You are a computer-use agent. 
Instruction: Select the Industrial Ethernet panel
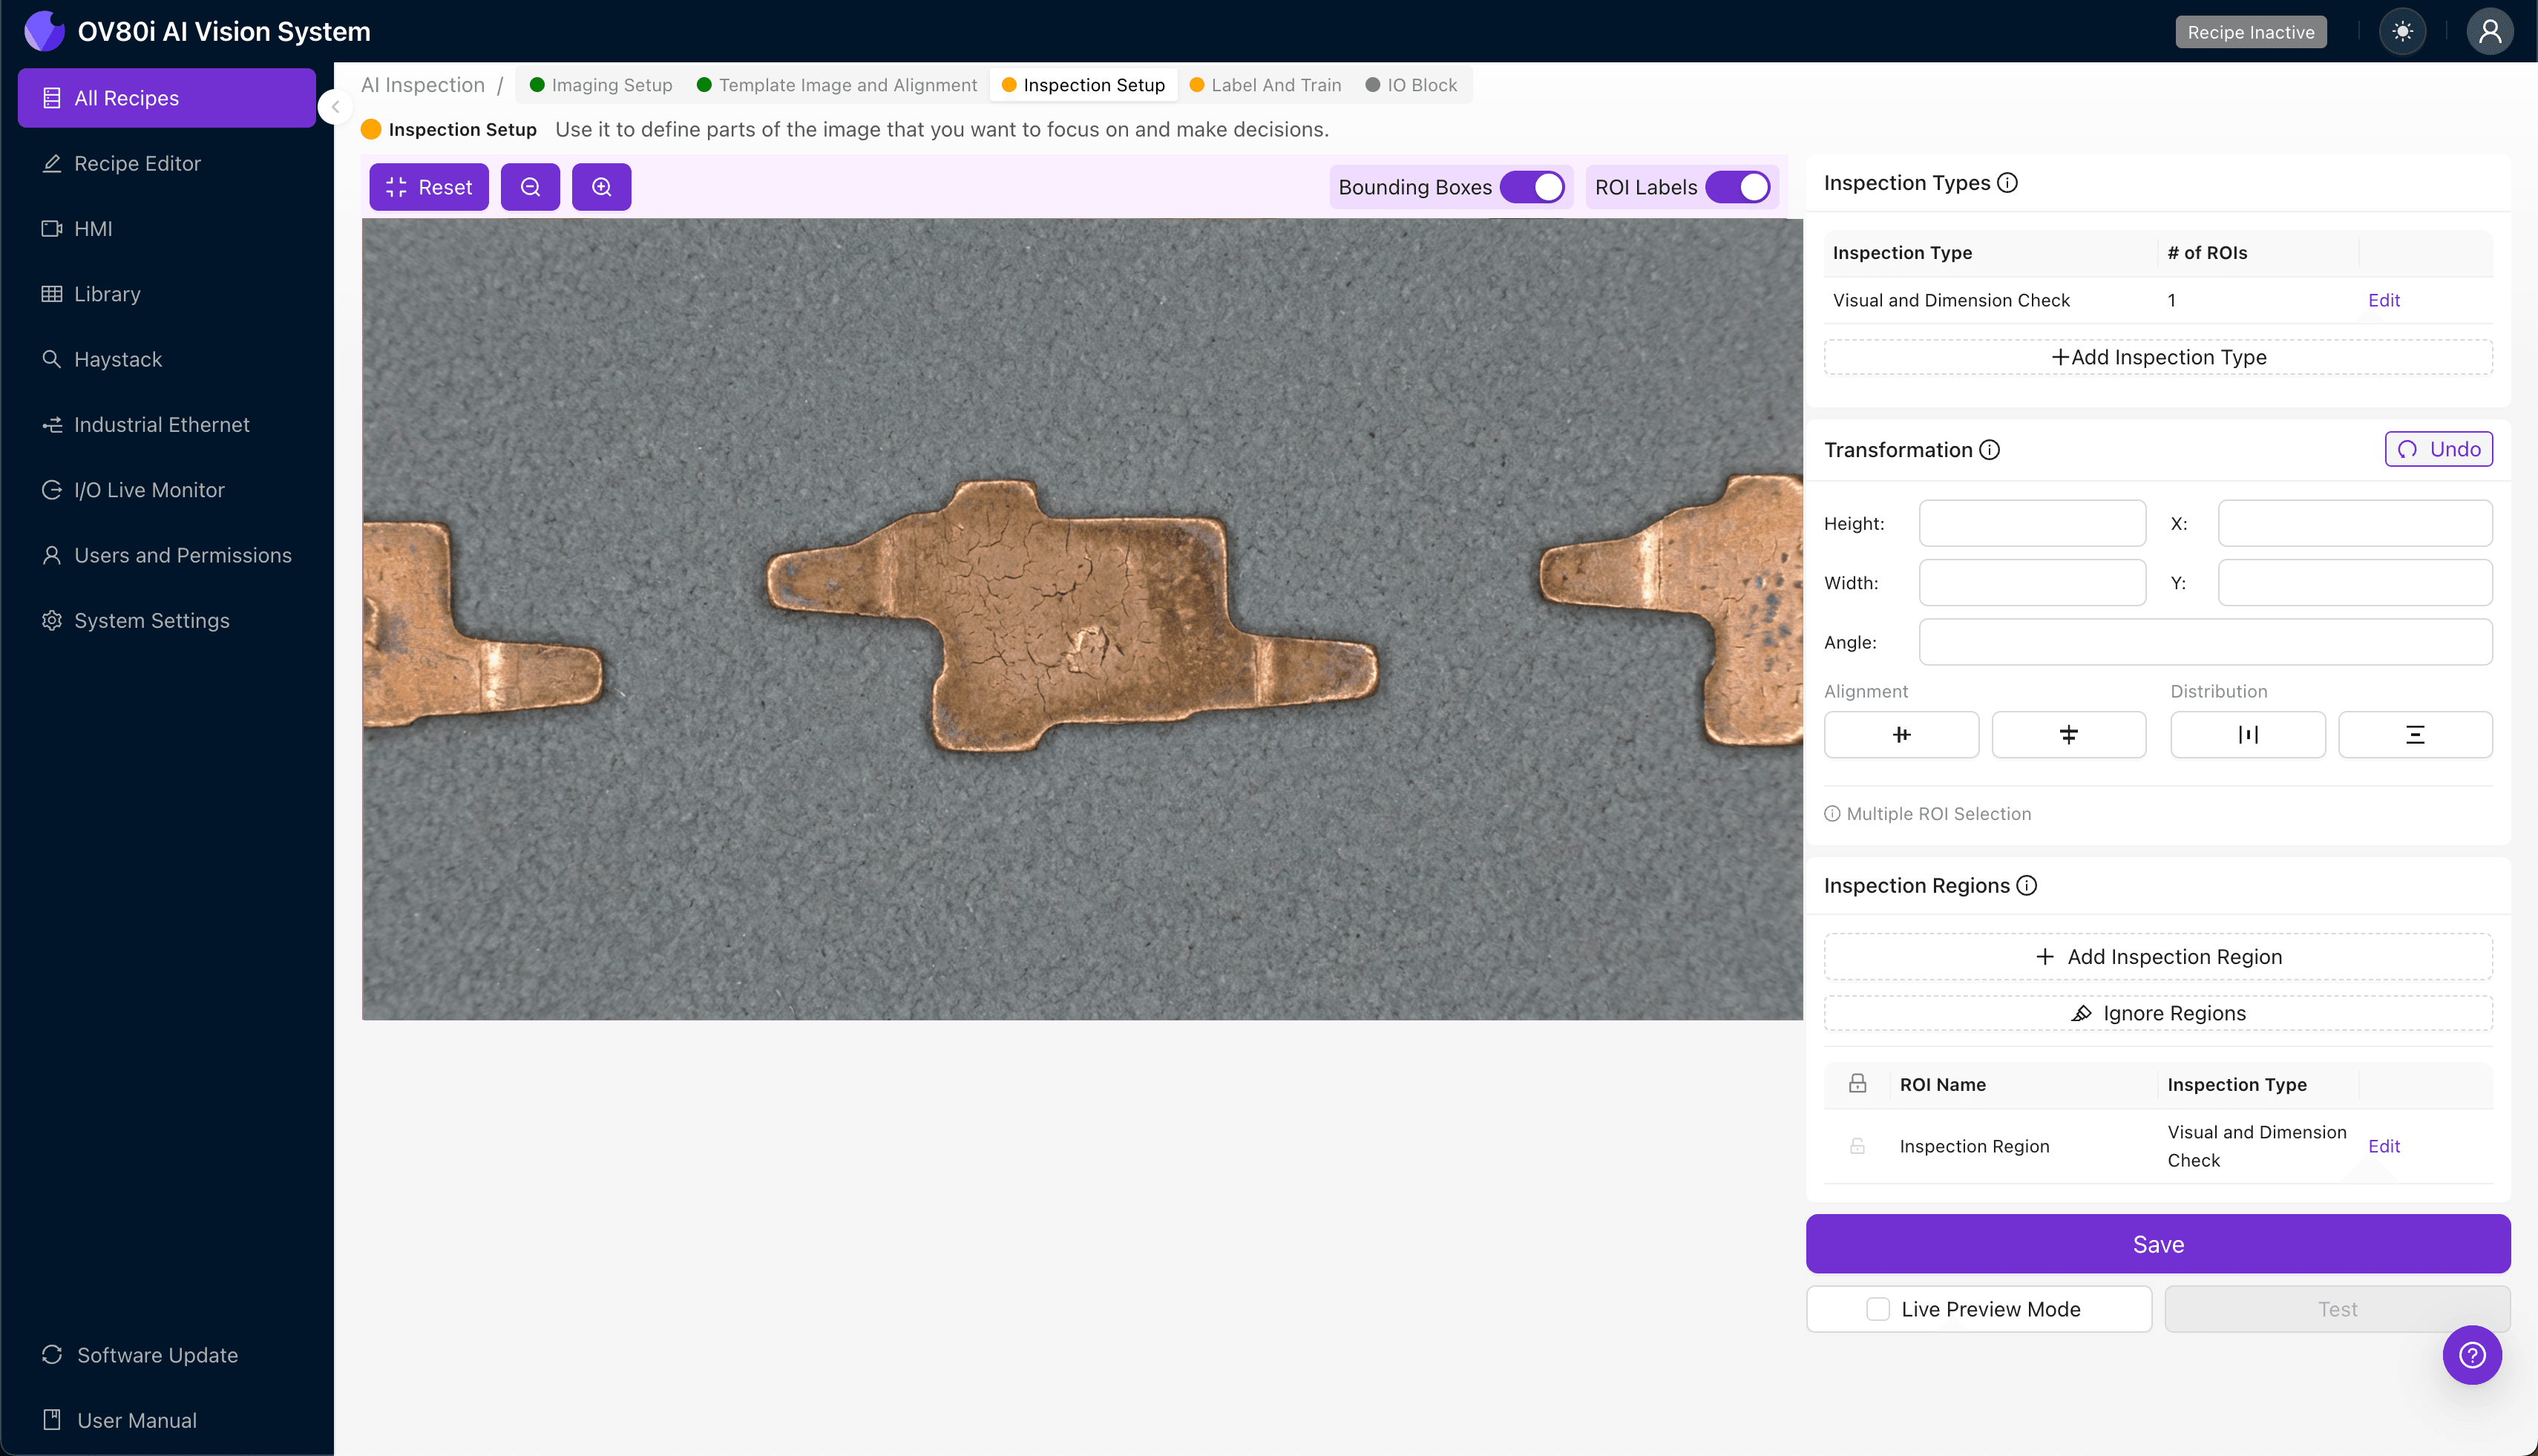(x=161, y=424)
